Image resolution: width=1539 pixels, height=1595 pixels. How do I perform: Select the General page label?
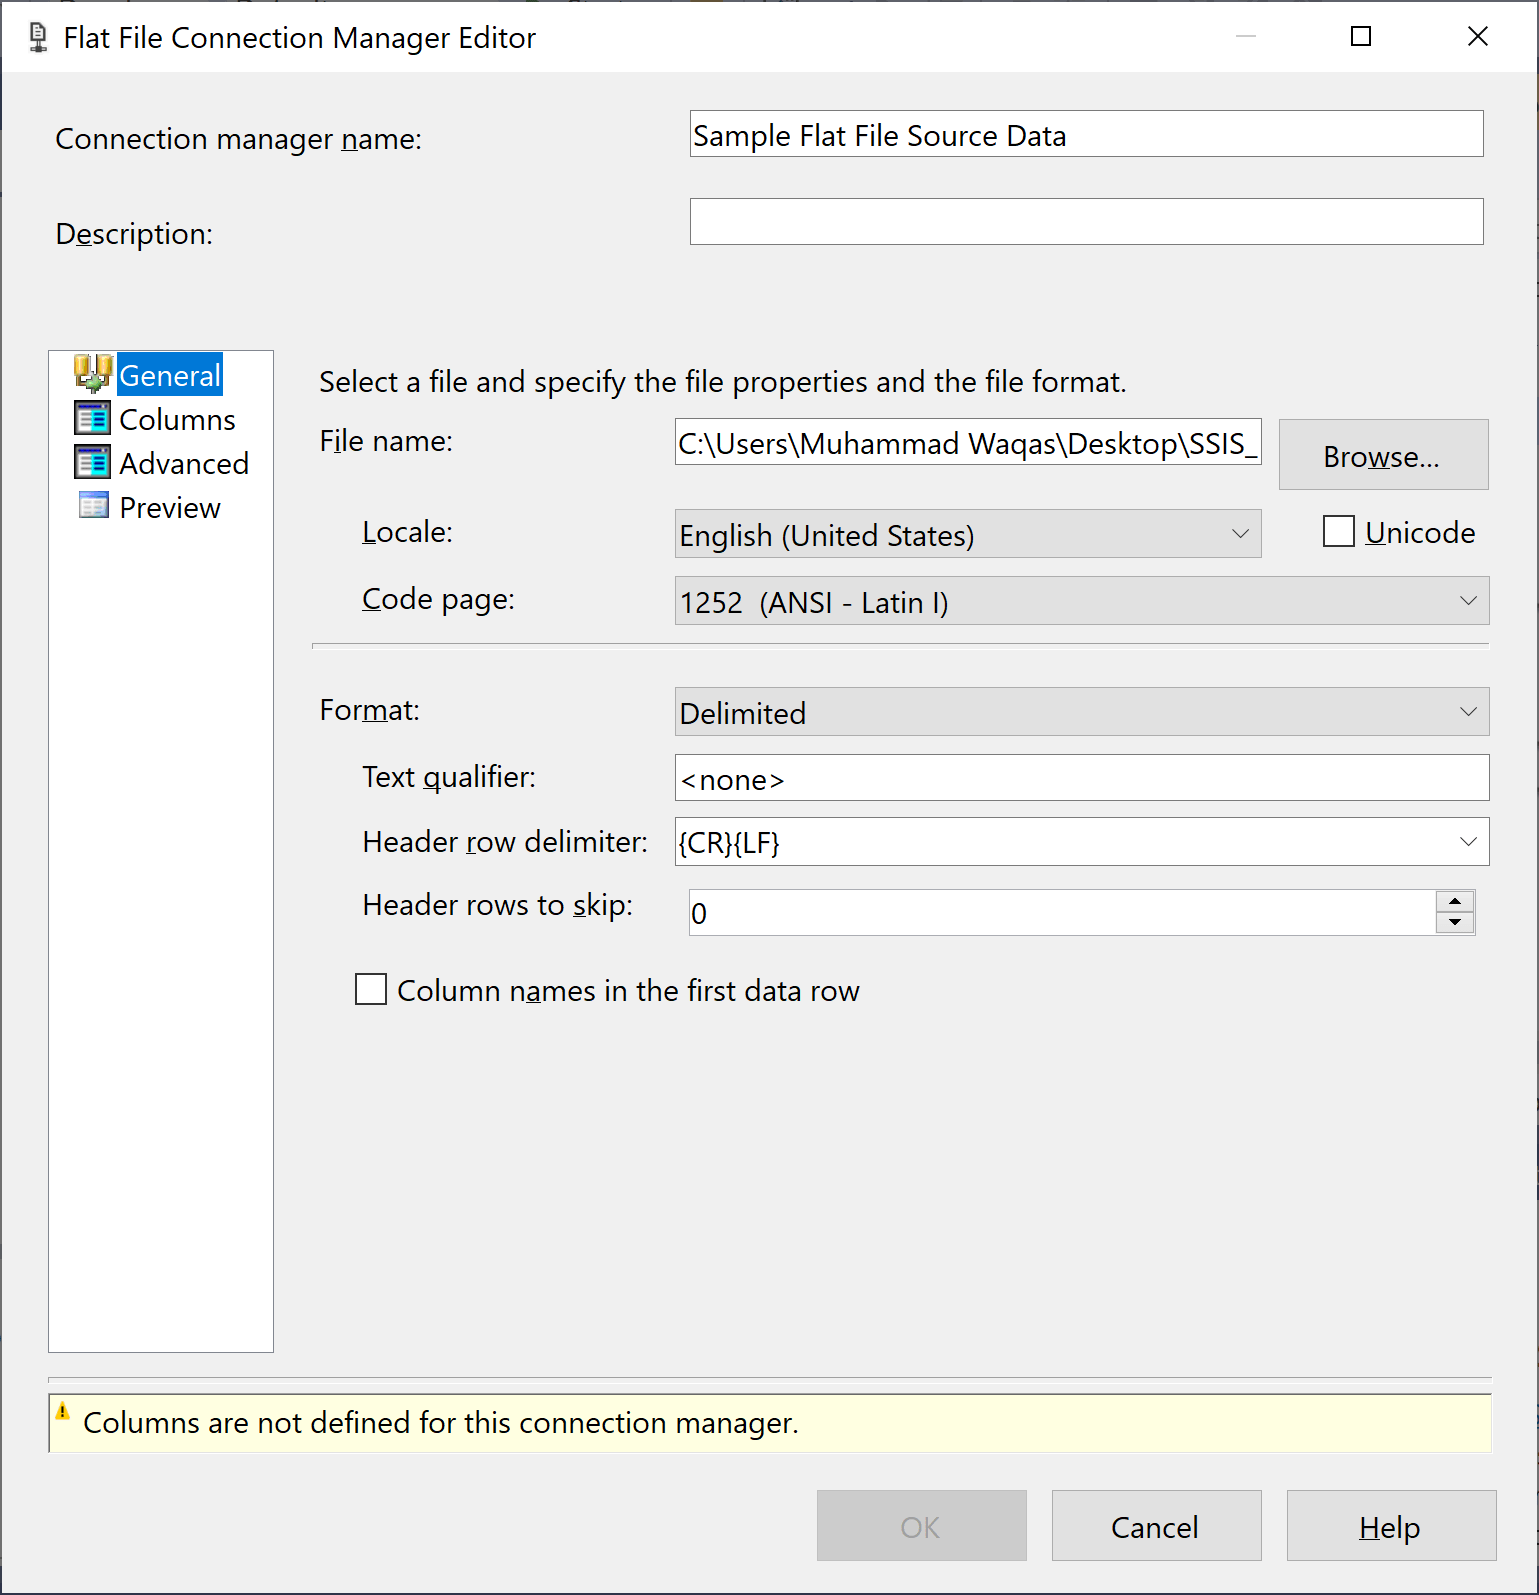tap(170, 375)
